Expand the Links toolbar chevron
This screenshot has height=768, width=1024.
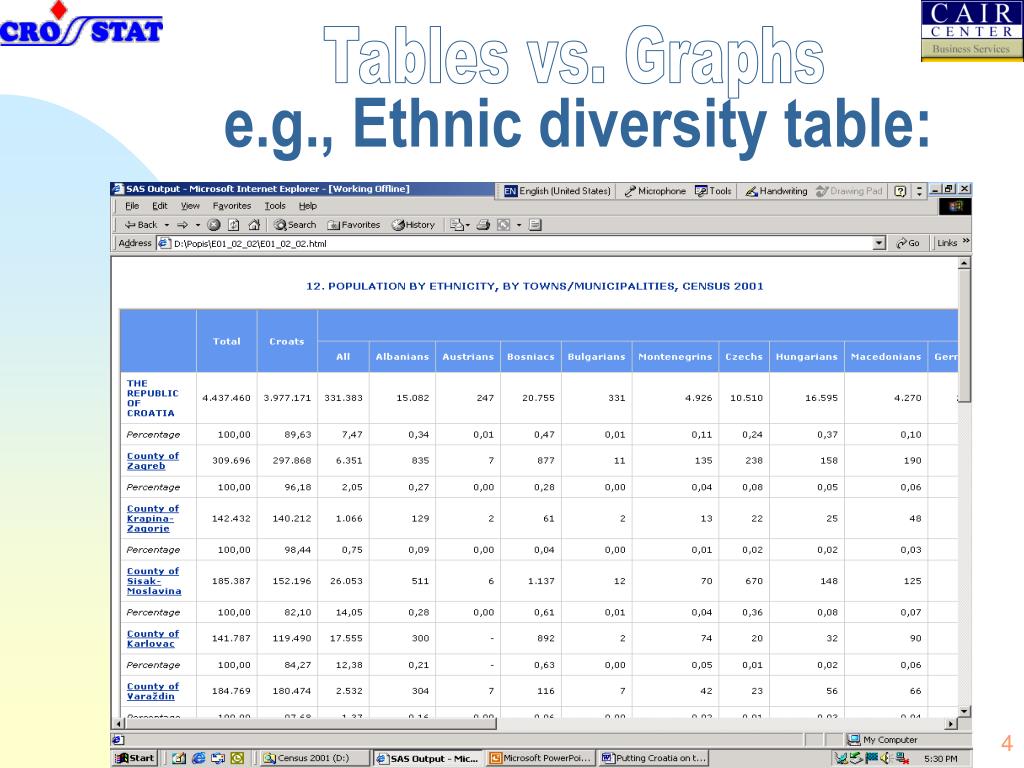(966, 242)
